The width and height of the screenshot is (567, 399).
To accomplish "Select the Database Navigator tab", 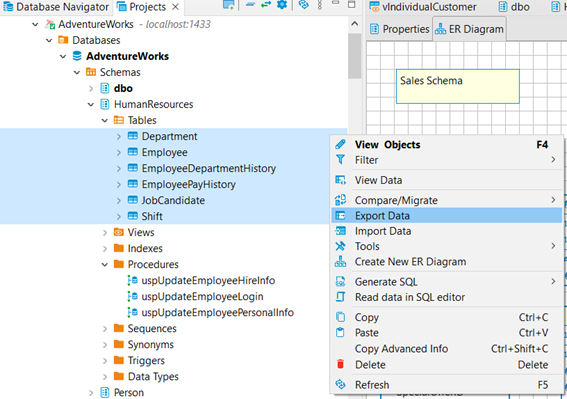I will [56, 7].
